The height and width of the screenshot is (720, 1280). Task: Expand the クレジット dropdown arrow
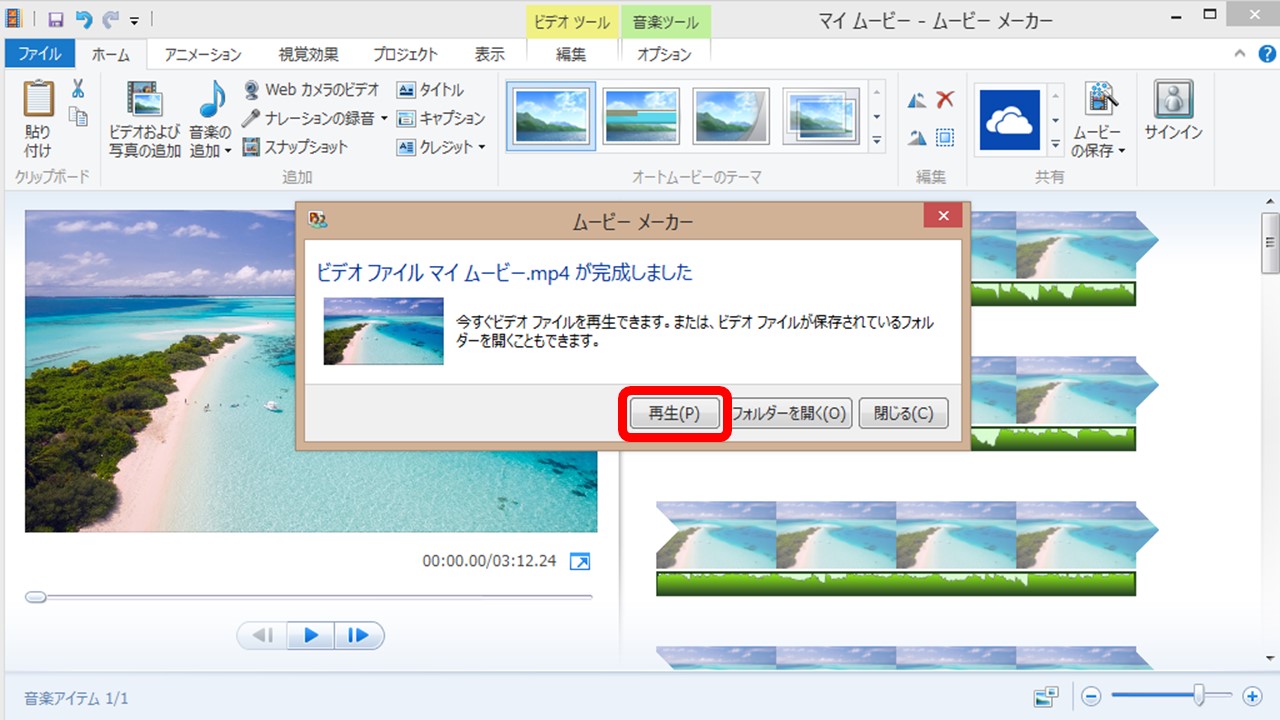coord(481,147)
